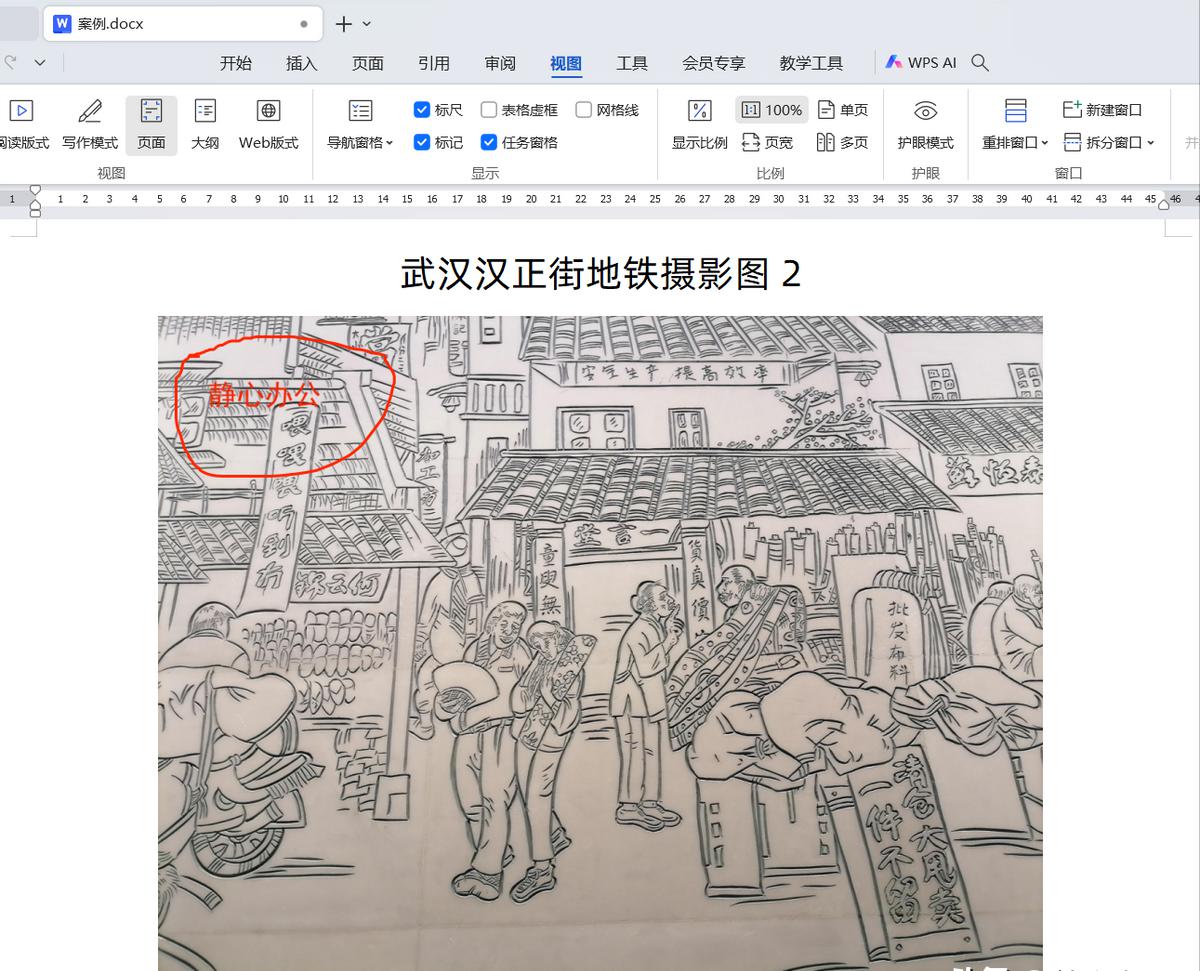Open the 阅读版式 reading layout
The height and width of the screenshot is (971, 1200).
click(x=24, y=125)
